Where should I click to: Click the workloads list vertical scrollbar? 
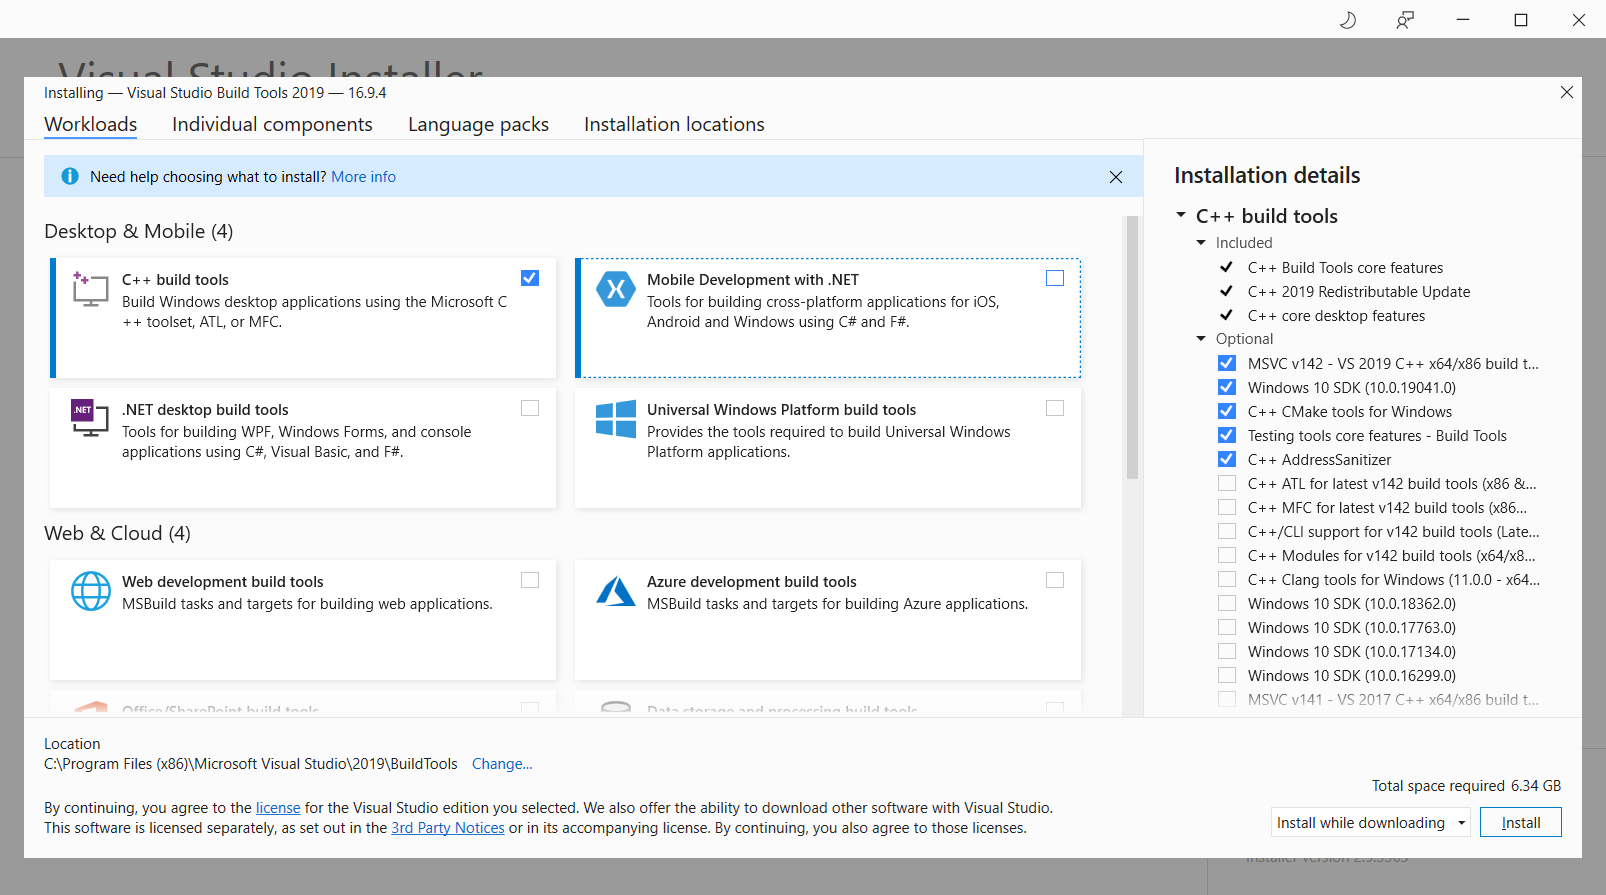(x=1132, y=348)
